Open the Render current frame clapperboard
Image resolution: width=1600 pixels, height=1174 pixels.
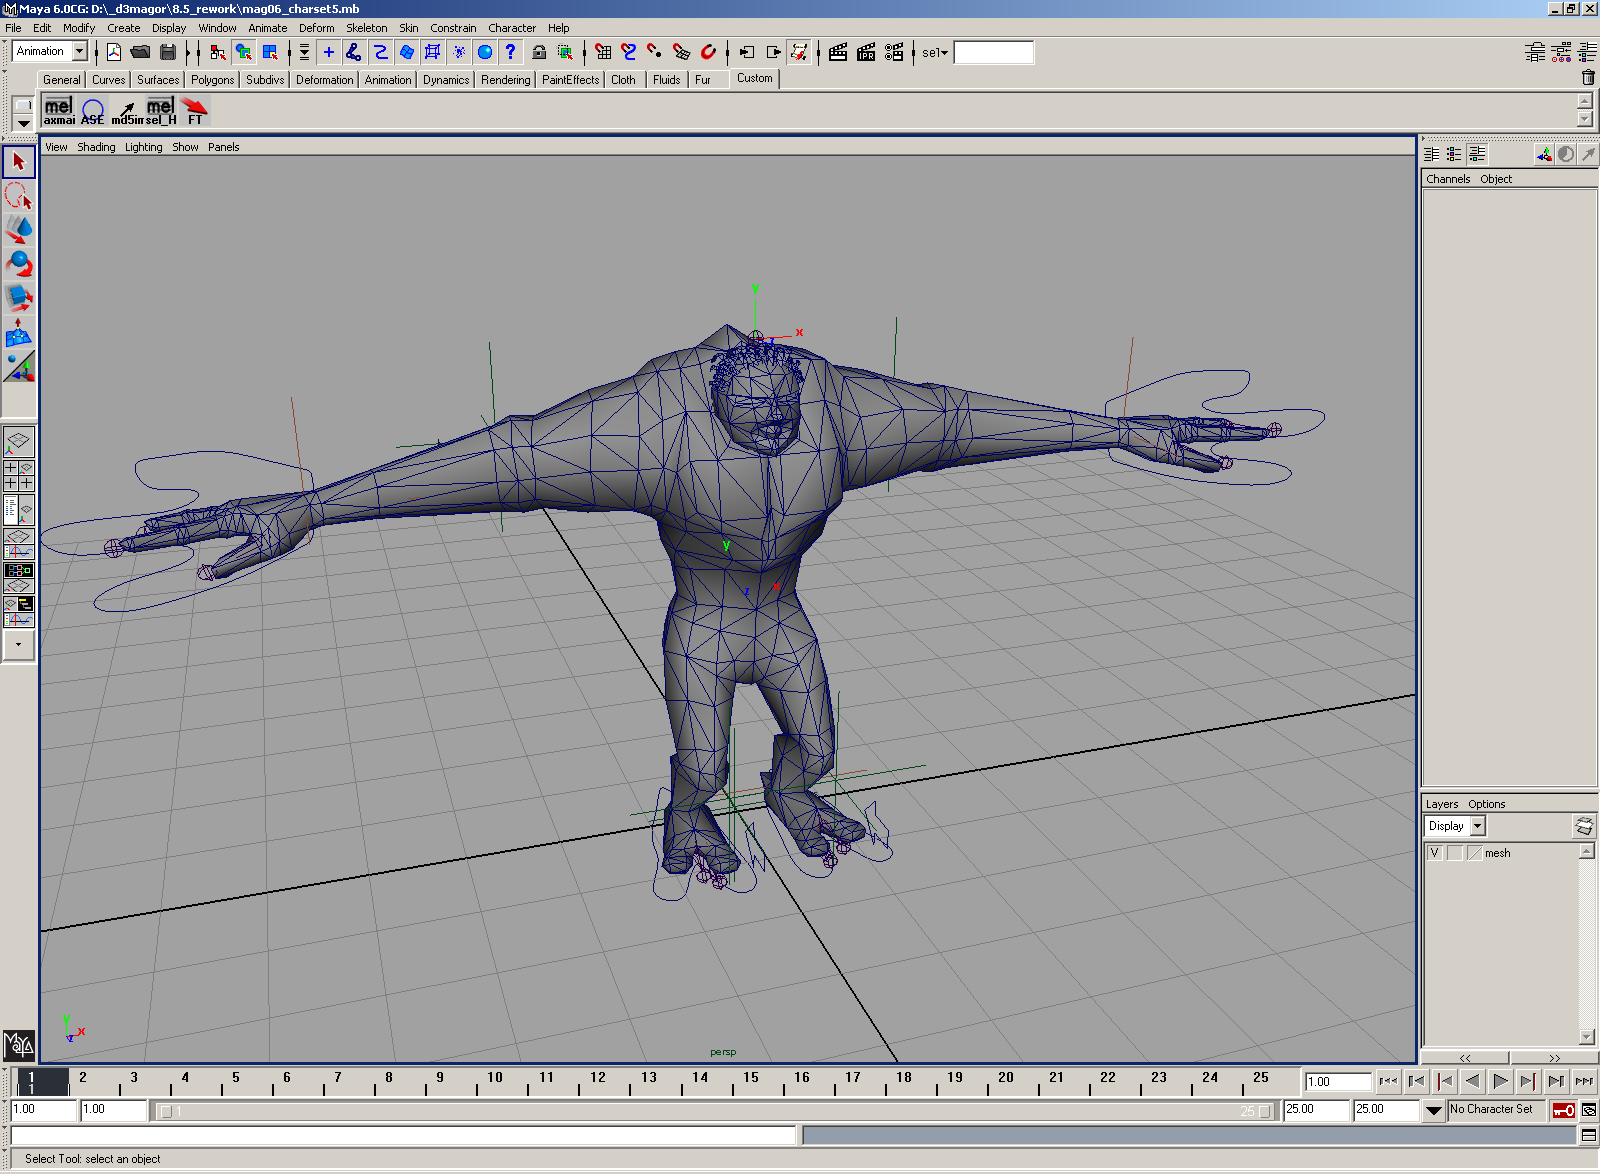[x=838, y=52]
